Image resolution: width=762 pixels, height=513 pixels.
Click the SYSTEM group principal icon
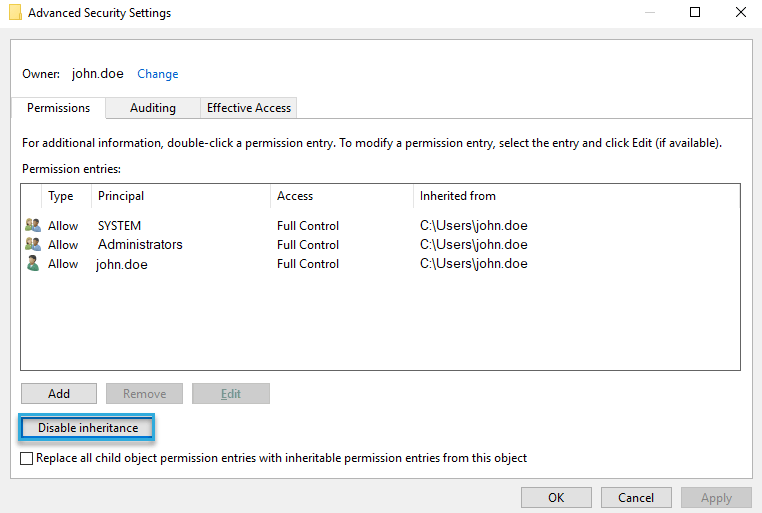33,226
